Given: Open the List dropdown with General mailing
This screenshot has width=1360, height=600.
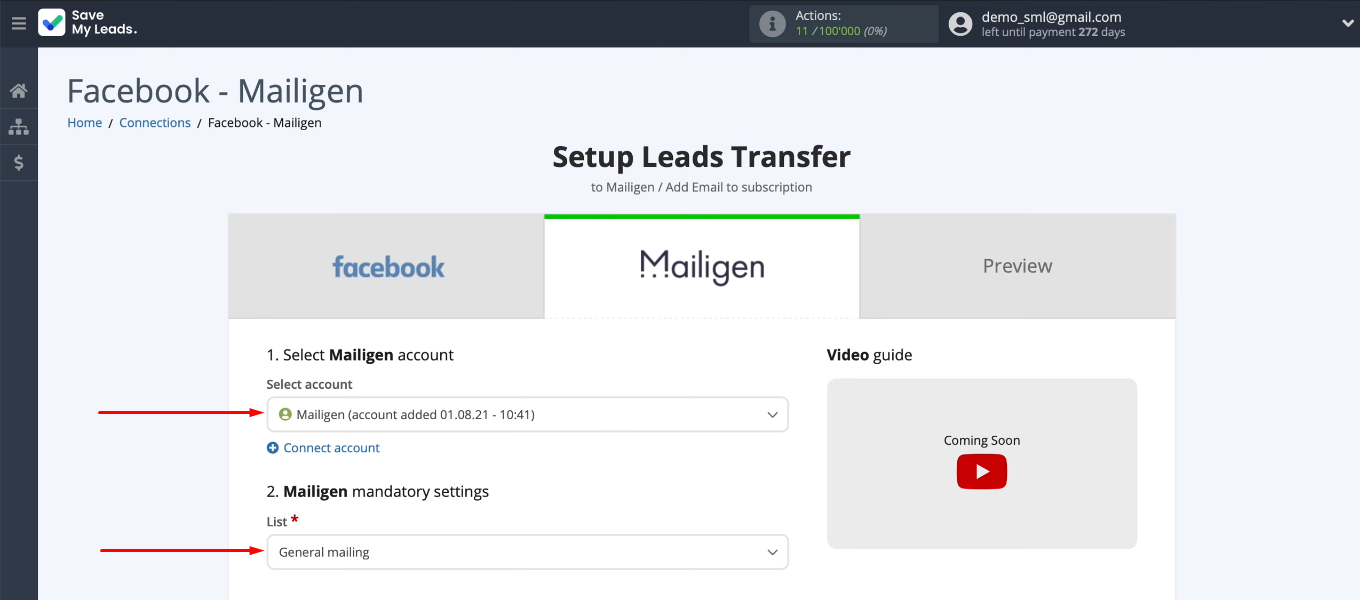Looking at the screenshot, I should (527, 552).
